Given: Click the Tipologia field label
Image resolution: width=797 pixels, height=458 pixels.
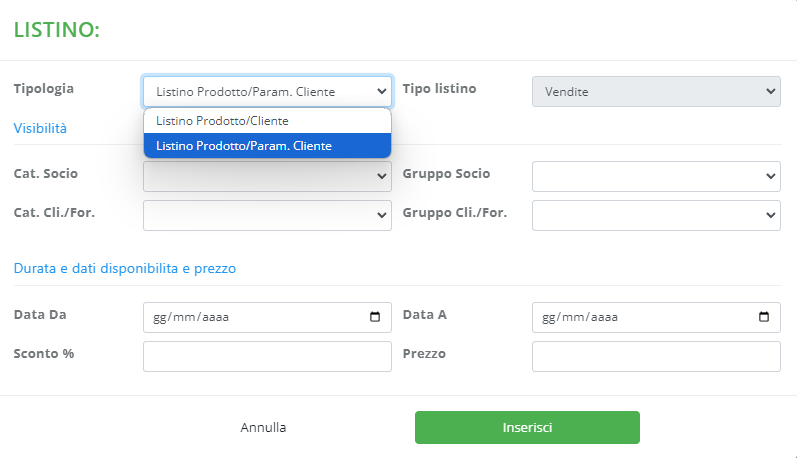Looking at the screenshot, I should (x=44, y=88).
